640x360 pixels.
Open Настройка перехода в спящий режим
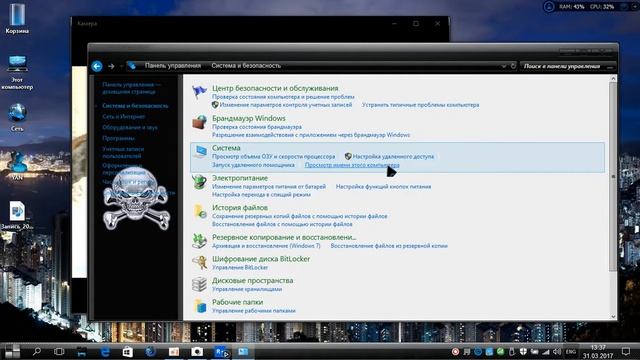point(261,195)
